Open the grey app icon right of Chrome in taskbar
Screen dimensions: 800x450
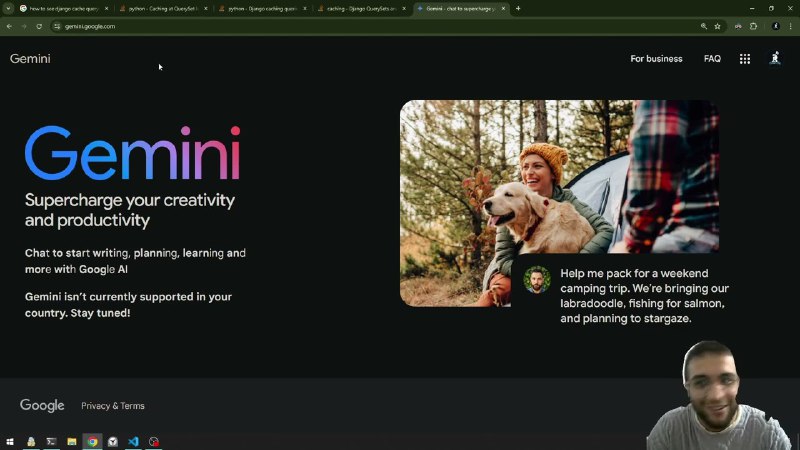point(113,441)
